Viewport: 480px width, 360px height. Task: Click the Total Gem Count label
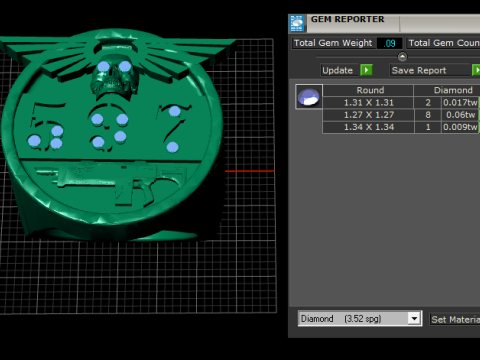pyautogui.click(x=444, y=43)
